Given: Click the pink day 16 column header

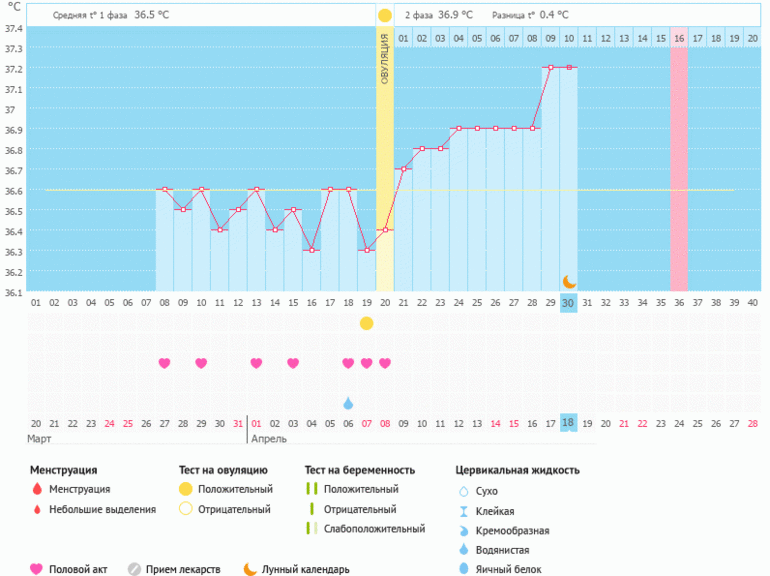Looking at the screenshot, I should pos(679,38).
